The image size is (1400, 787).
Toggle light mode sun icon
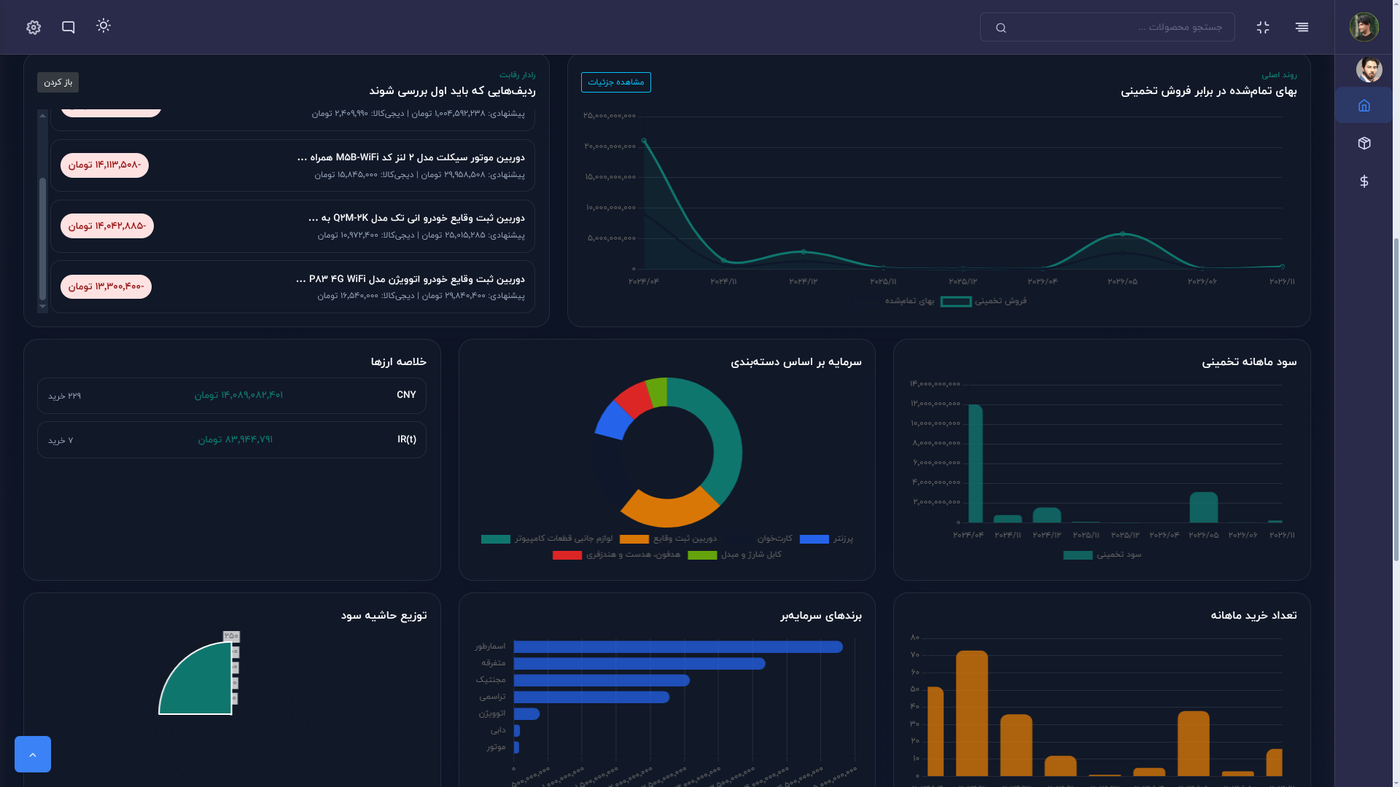click(103, 26)
